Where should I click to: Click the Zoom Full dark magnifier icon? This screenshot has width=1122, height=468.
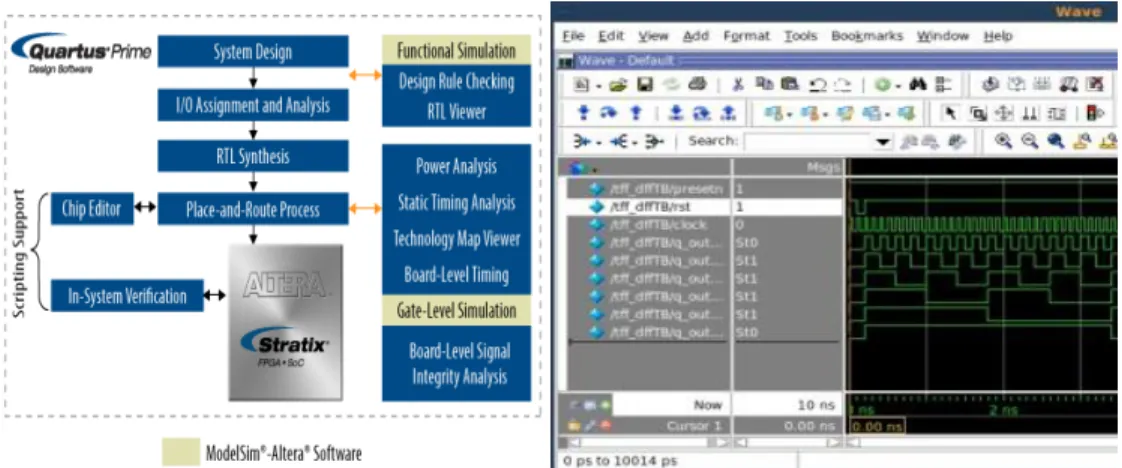[x=1055, y=141]
